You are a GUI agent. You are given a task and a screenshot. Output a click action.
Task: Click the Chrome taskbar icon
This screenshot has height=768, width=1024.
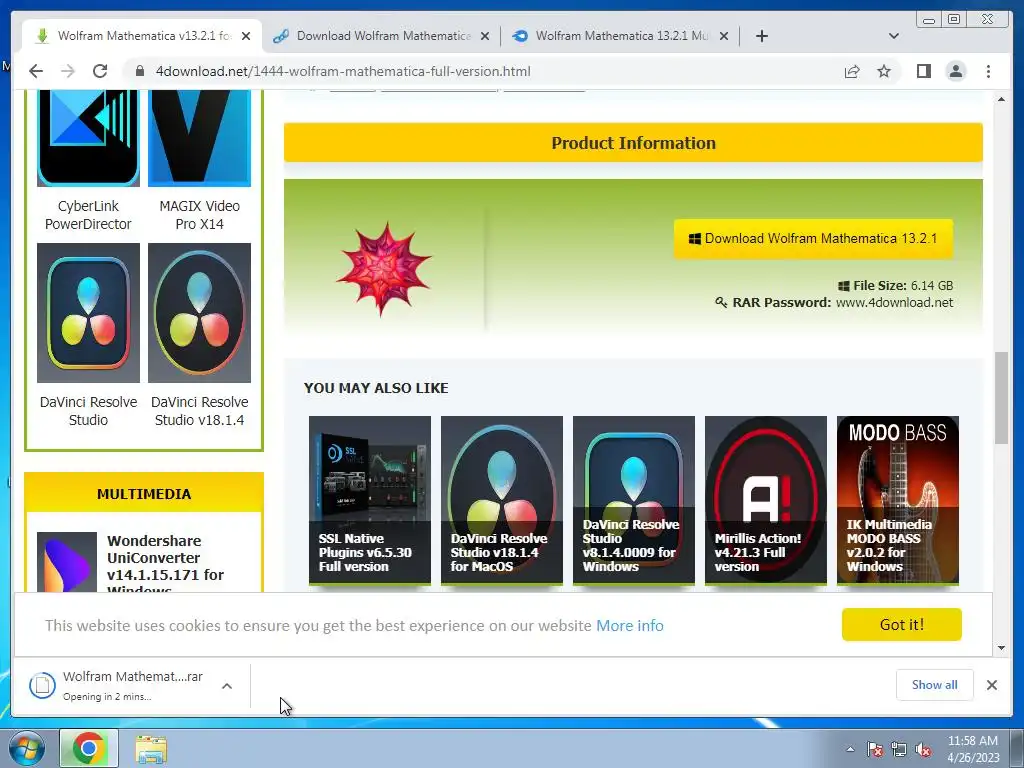[x=89, y=748]
